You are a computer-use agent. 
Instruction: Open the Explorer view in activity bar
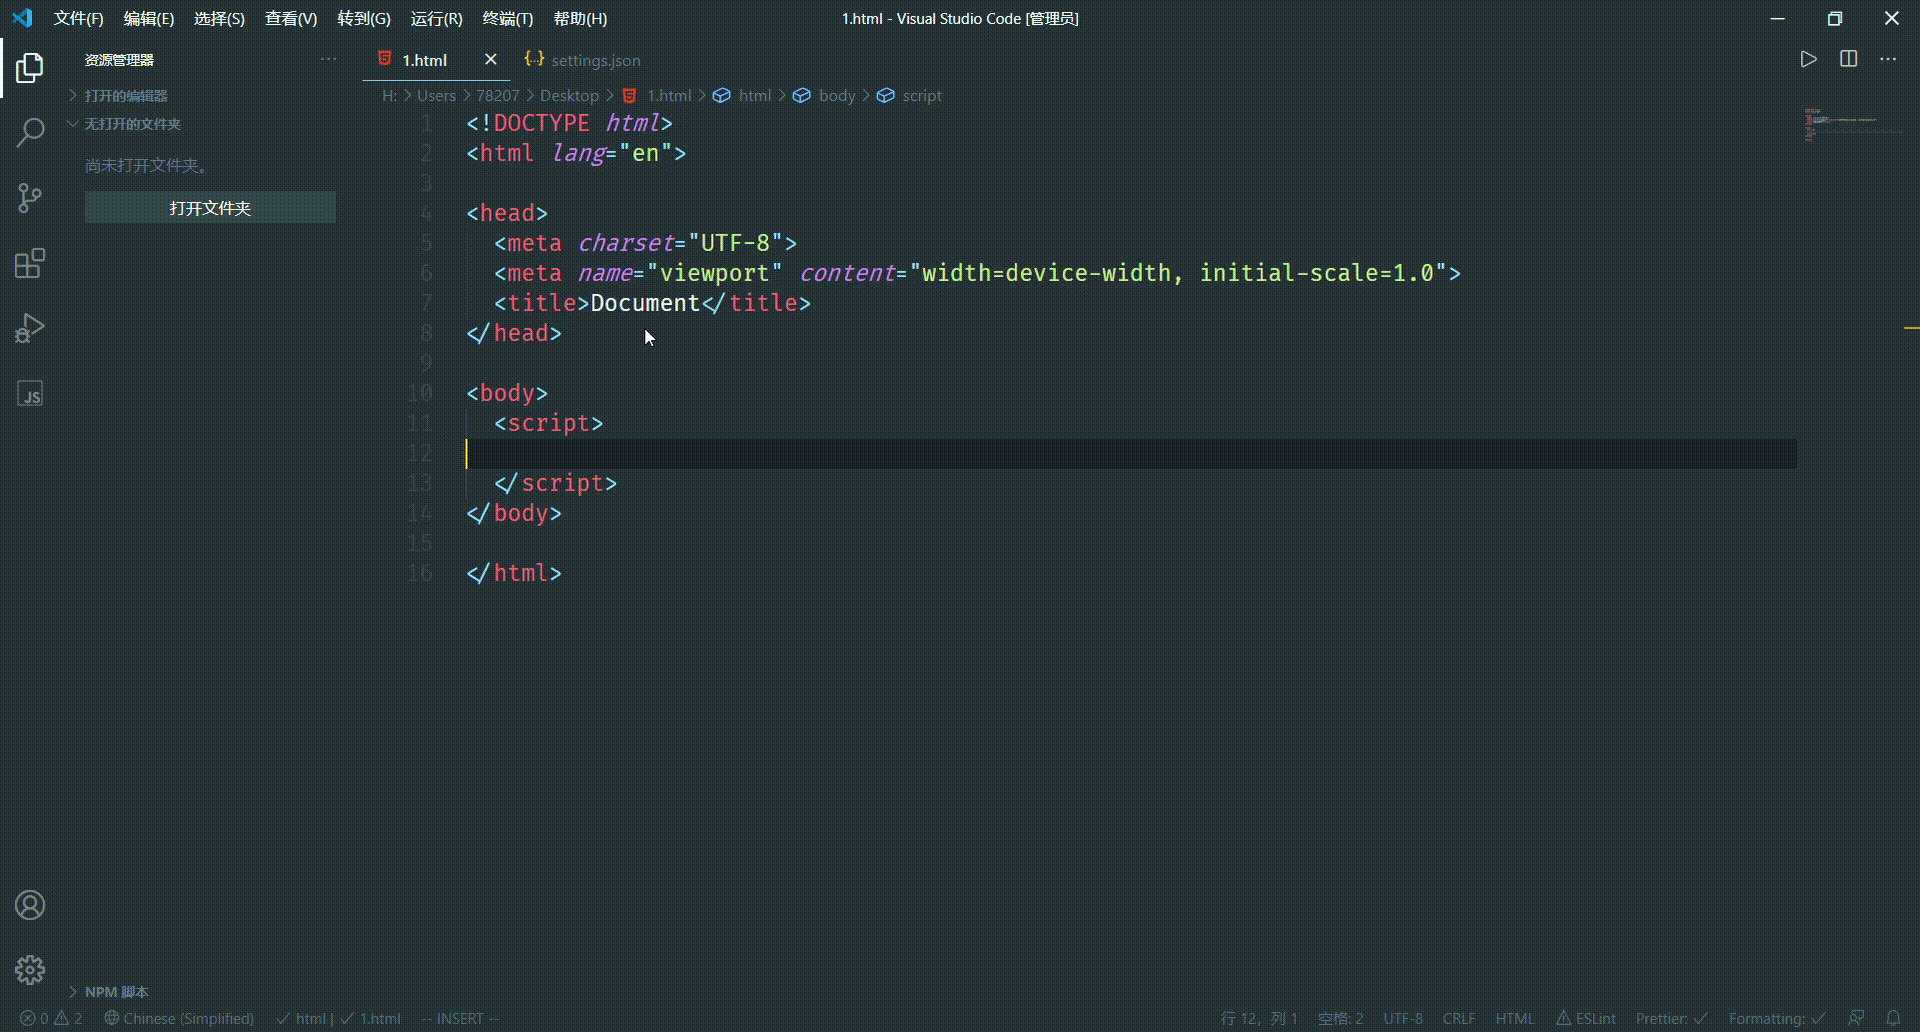tap(30, 68)
